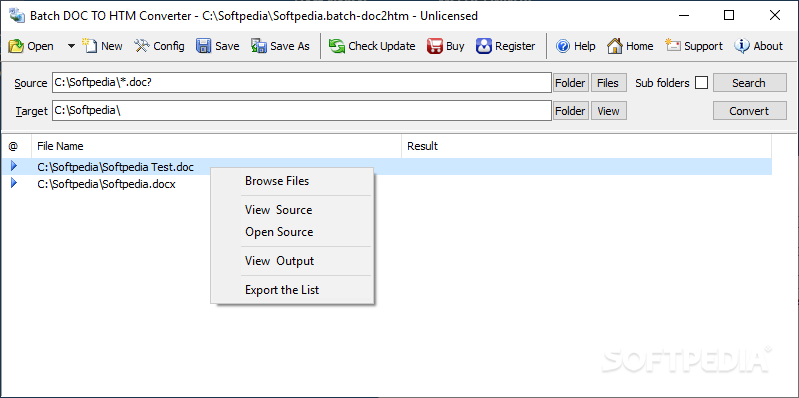Screen dimensions: 799x398
Task: Click the Open folder icon in toolbar
Action: (x=16, y=46)
